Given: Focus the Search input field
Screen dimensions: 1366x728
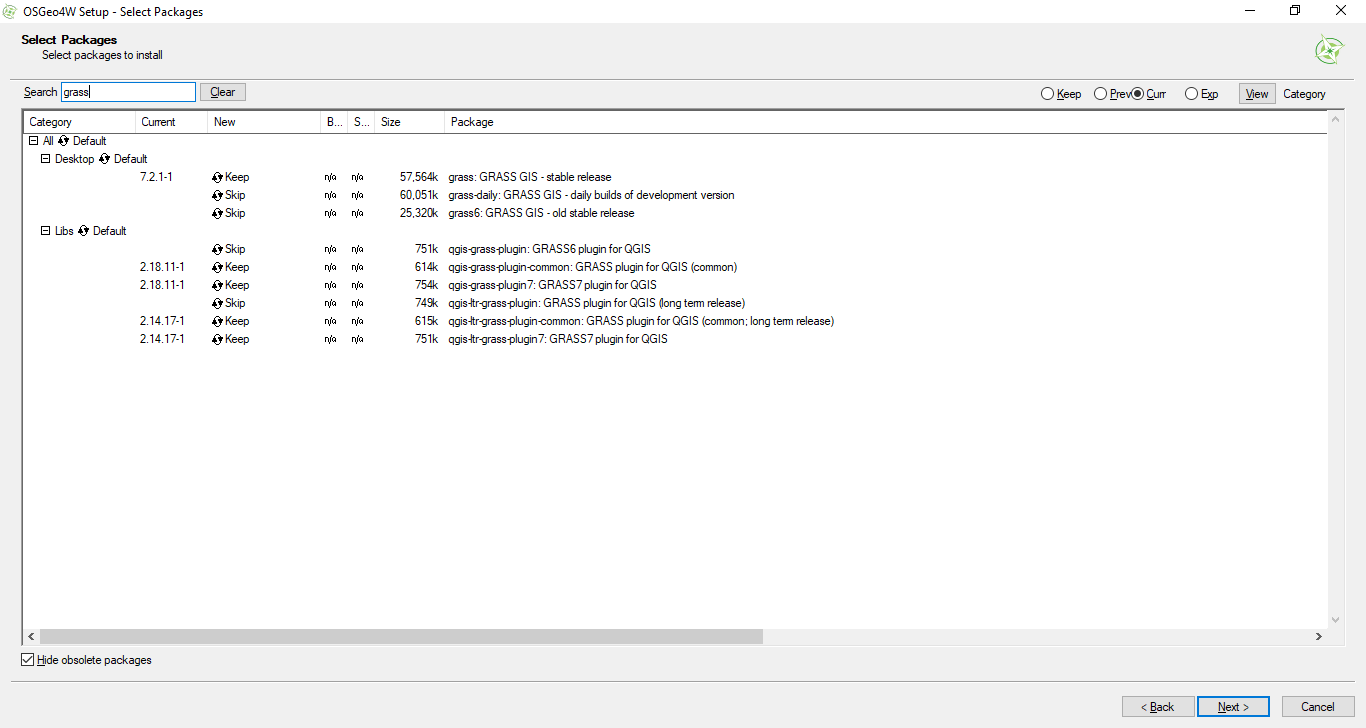Looking at the screenshot, I should point(128,92).
